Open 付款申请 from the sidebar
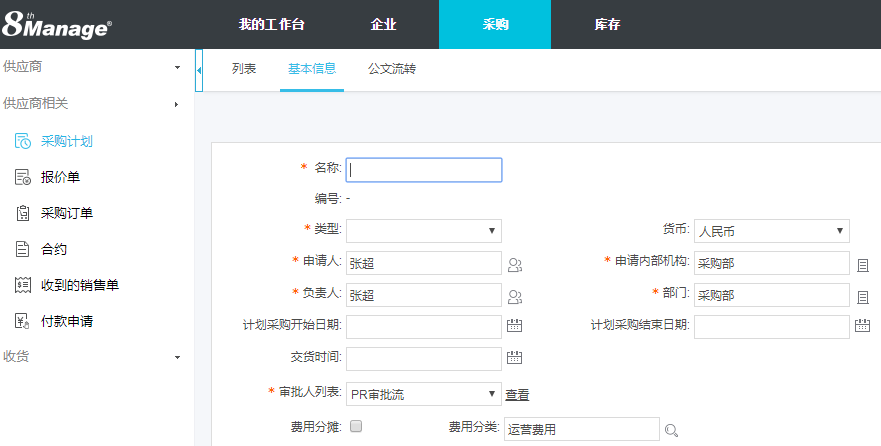The width and height of the screenshot is (881, 446). click(x=67, y=321)
